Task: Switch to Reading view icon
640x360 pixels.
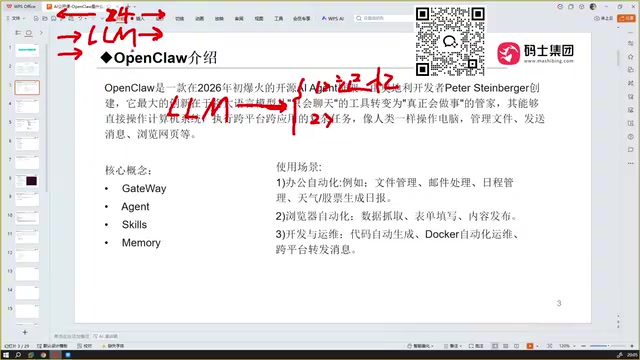Action: (x=517, y=346)
